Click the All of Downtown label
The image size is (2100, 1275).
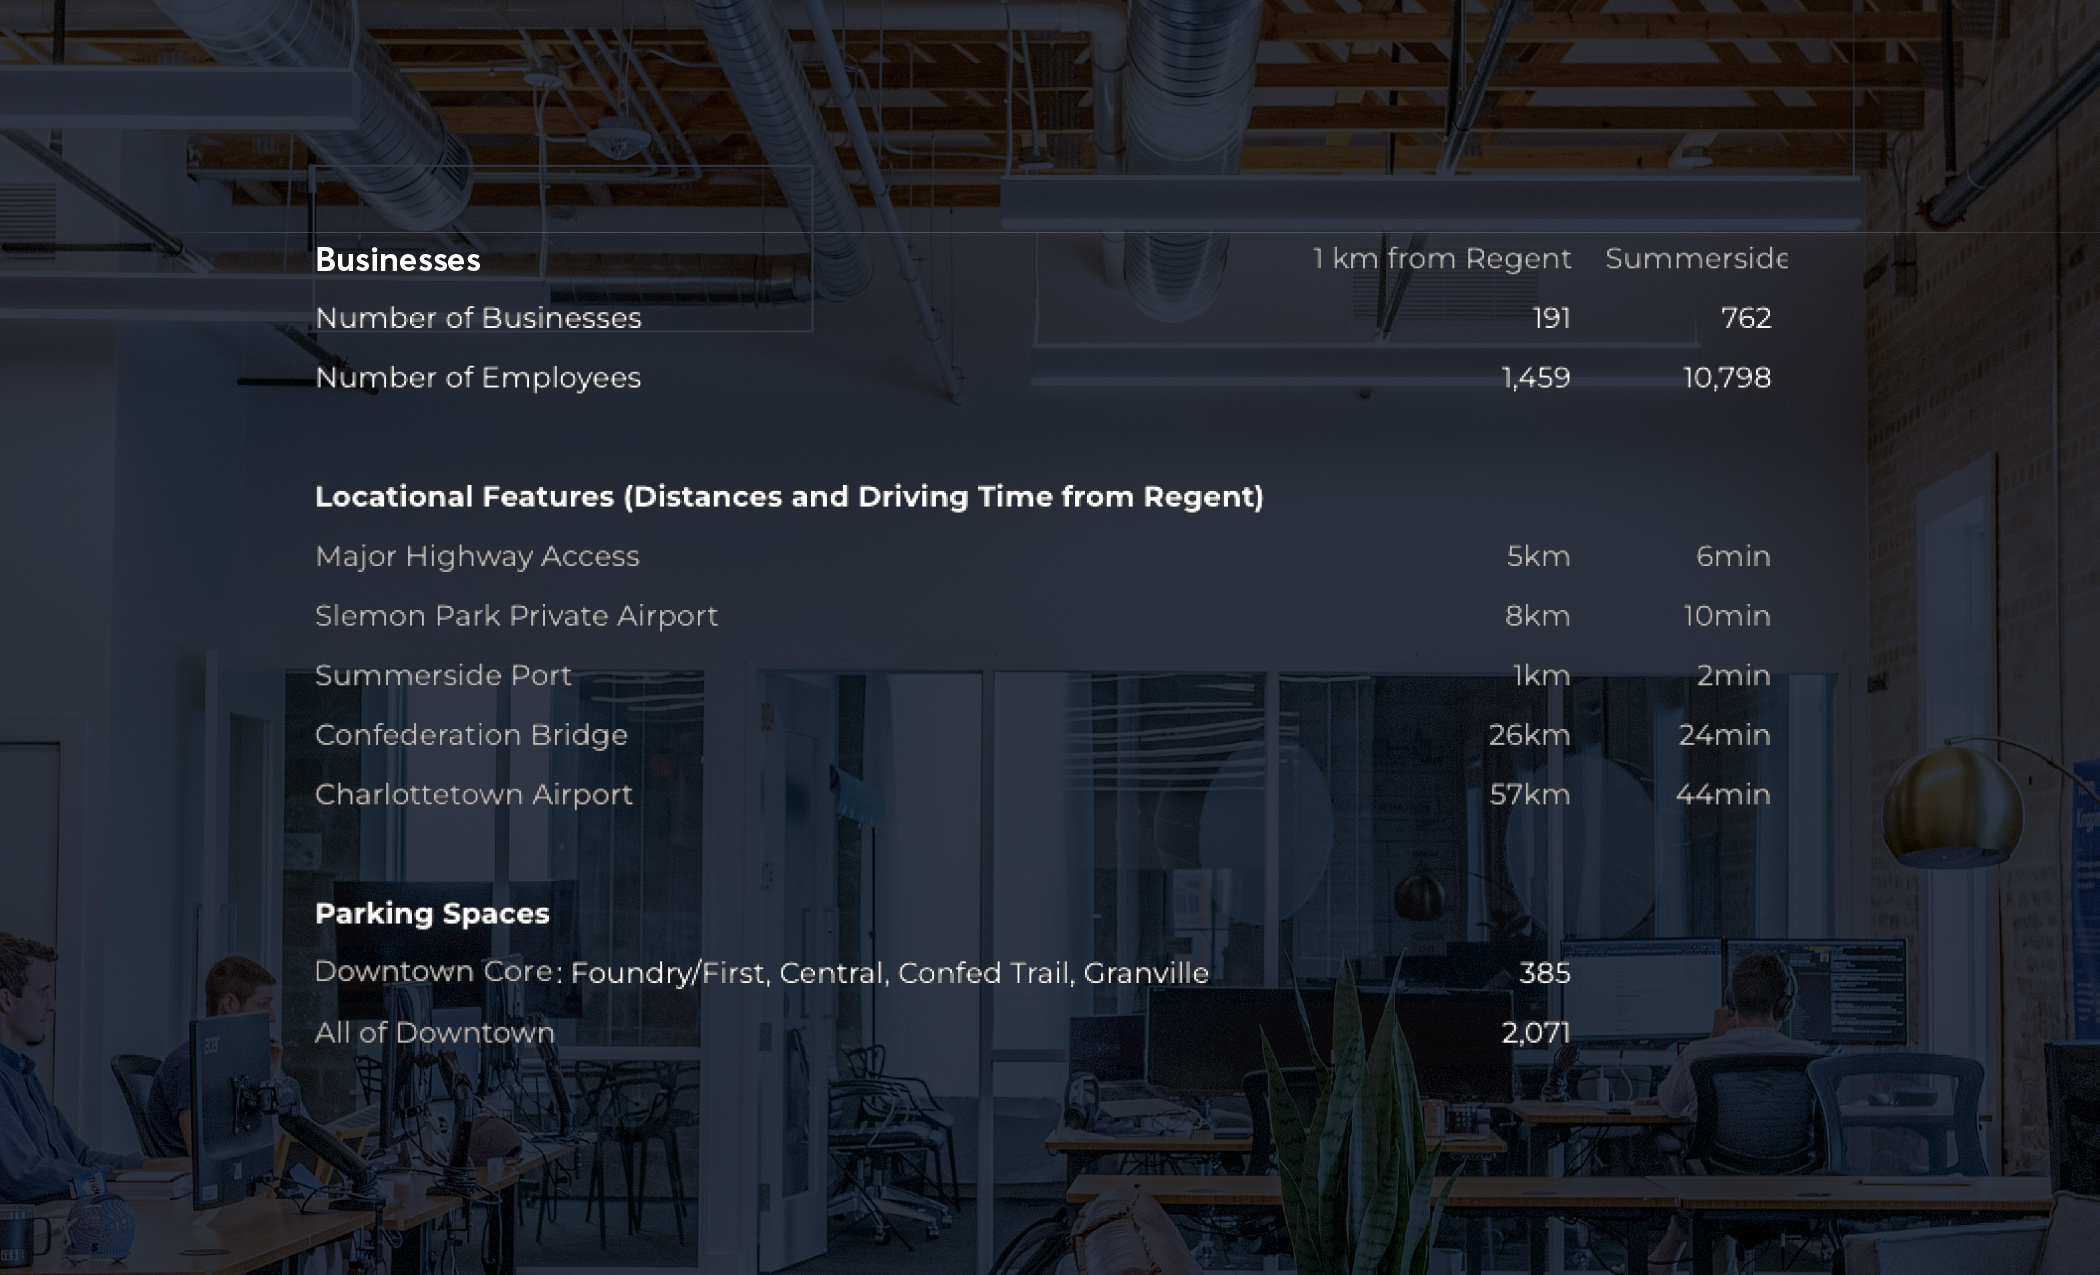[x=434, y=1033]
